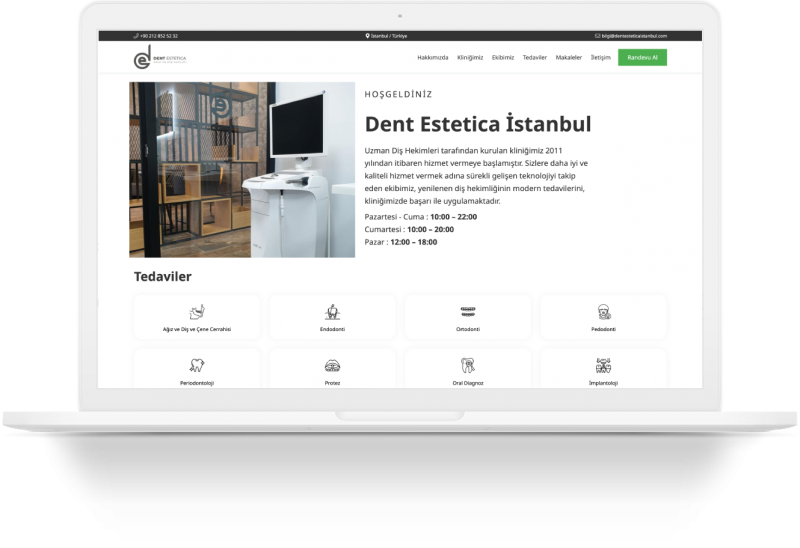Click the Tedaviler section heading
The image size is (800, 548).
[163, 277]
